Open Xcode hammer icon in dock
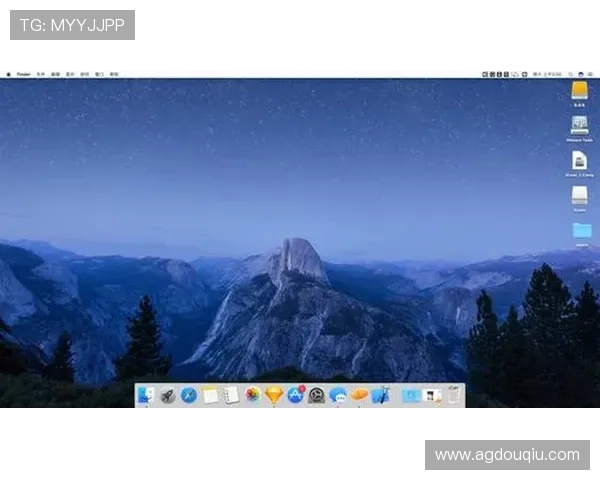The height and width of the screenshot is (480, 600). [381, 395]
